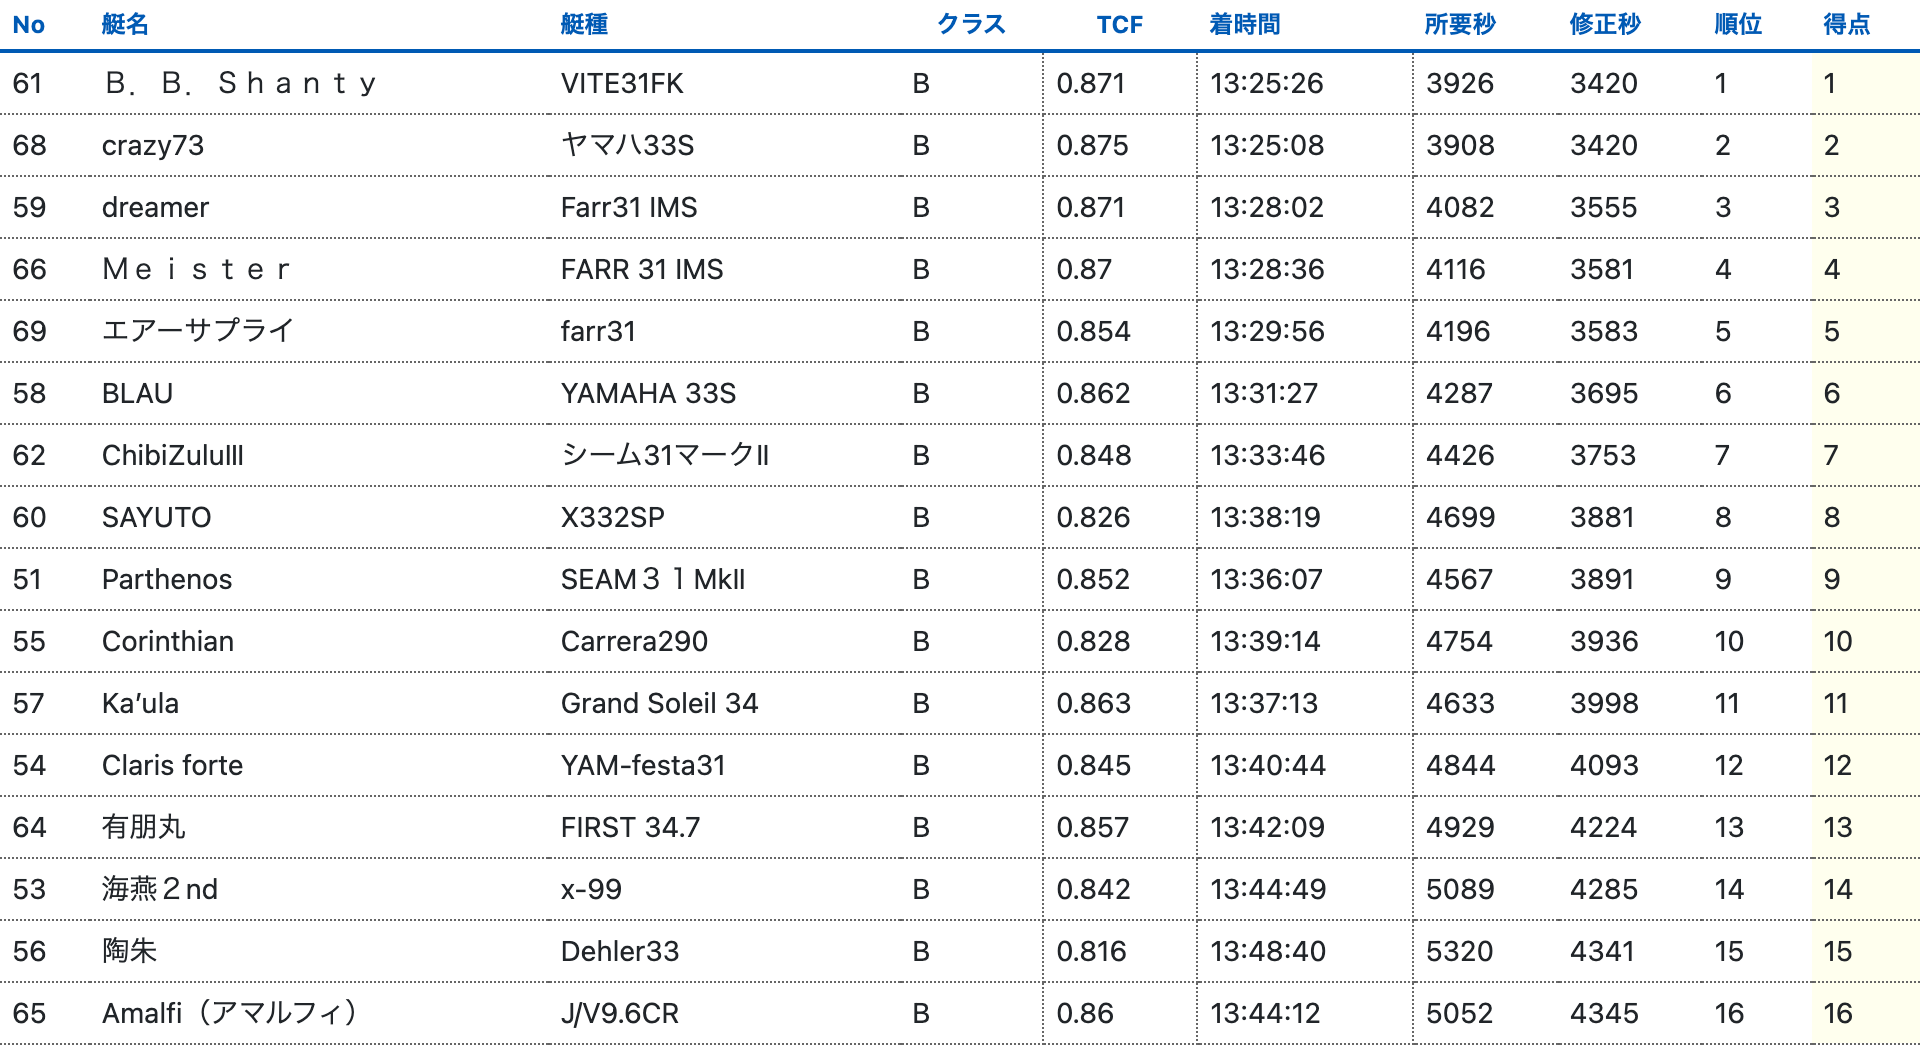Screen dimensions: 1920x1059
Task: Click the dreamer boat name
Action: coord(155,208)
